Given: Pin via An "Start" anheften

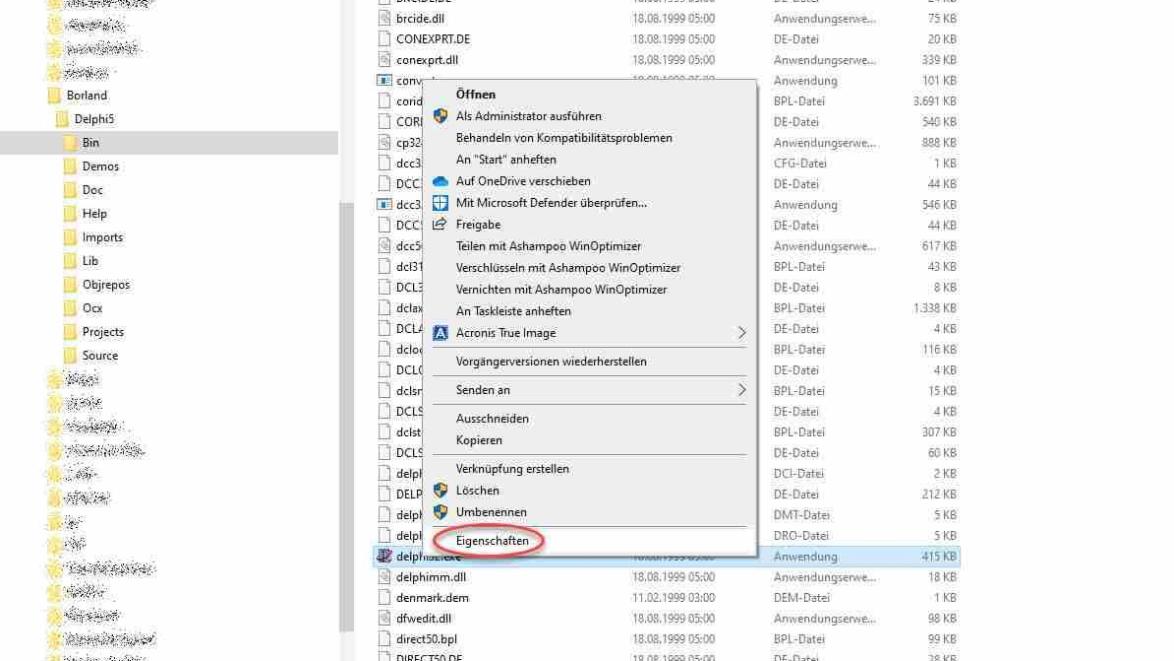Looking at the screenshot, I should coord(505,159).
